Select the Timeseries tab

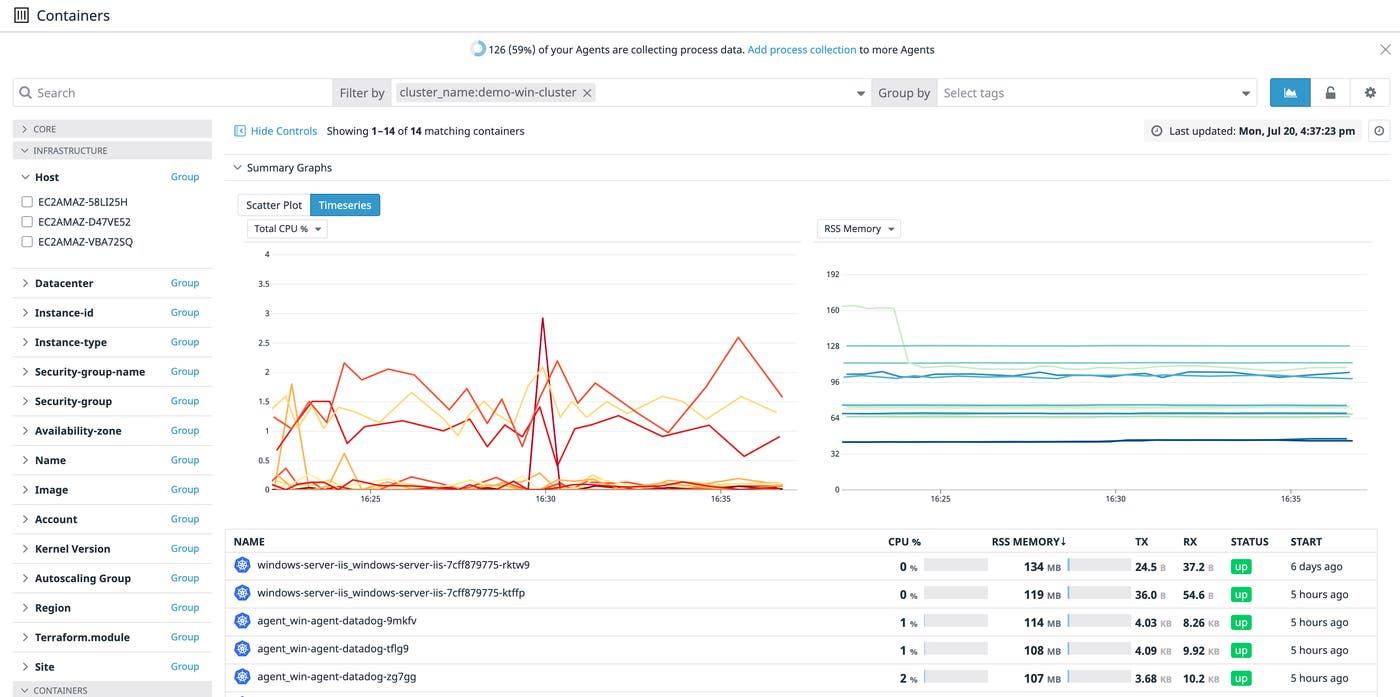point(345,205)
